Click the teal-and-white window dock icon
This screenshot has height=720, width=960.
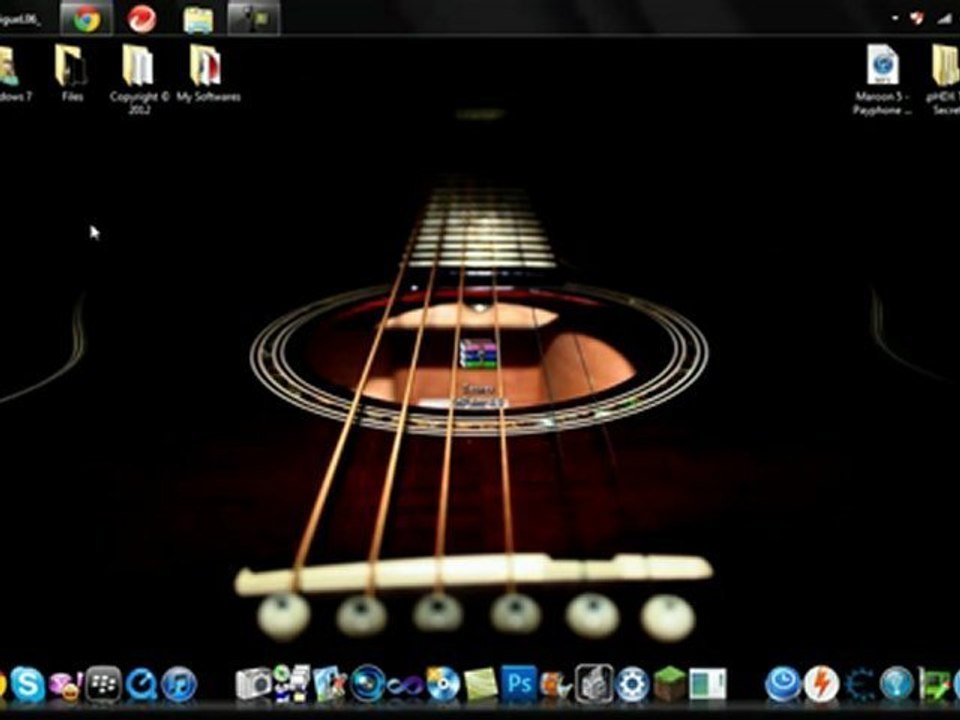click(x=708, y=684)
